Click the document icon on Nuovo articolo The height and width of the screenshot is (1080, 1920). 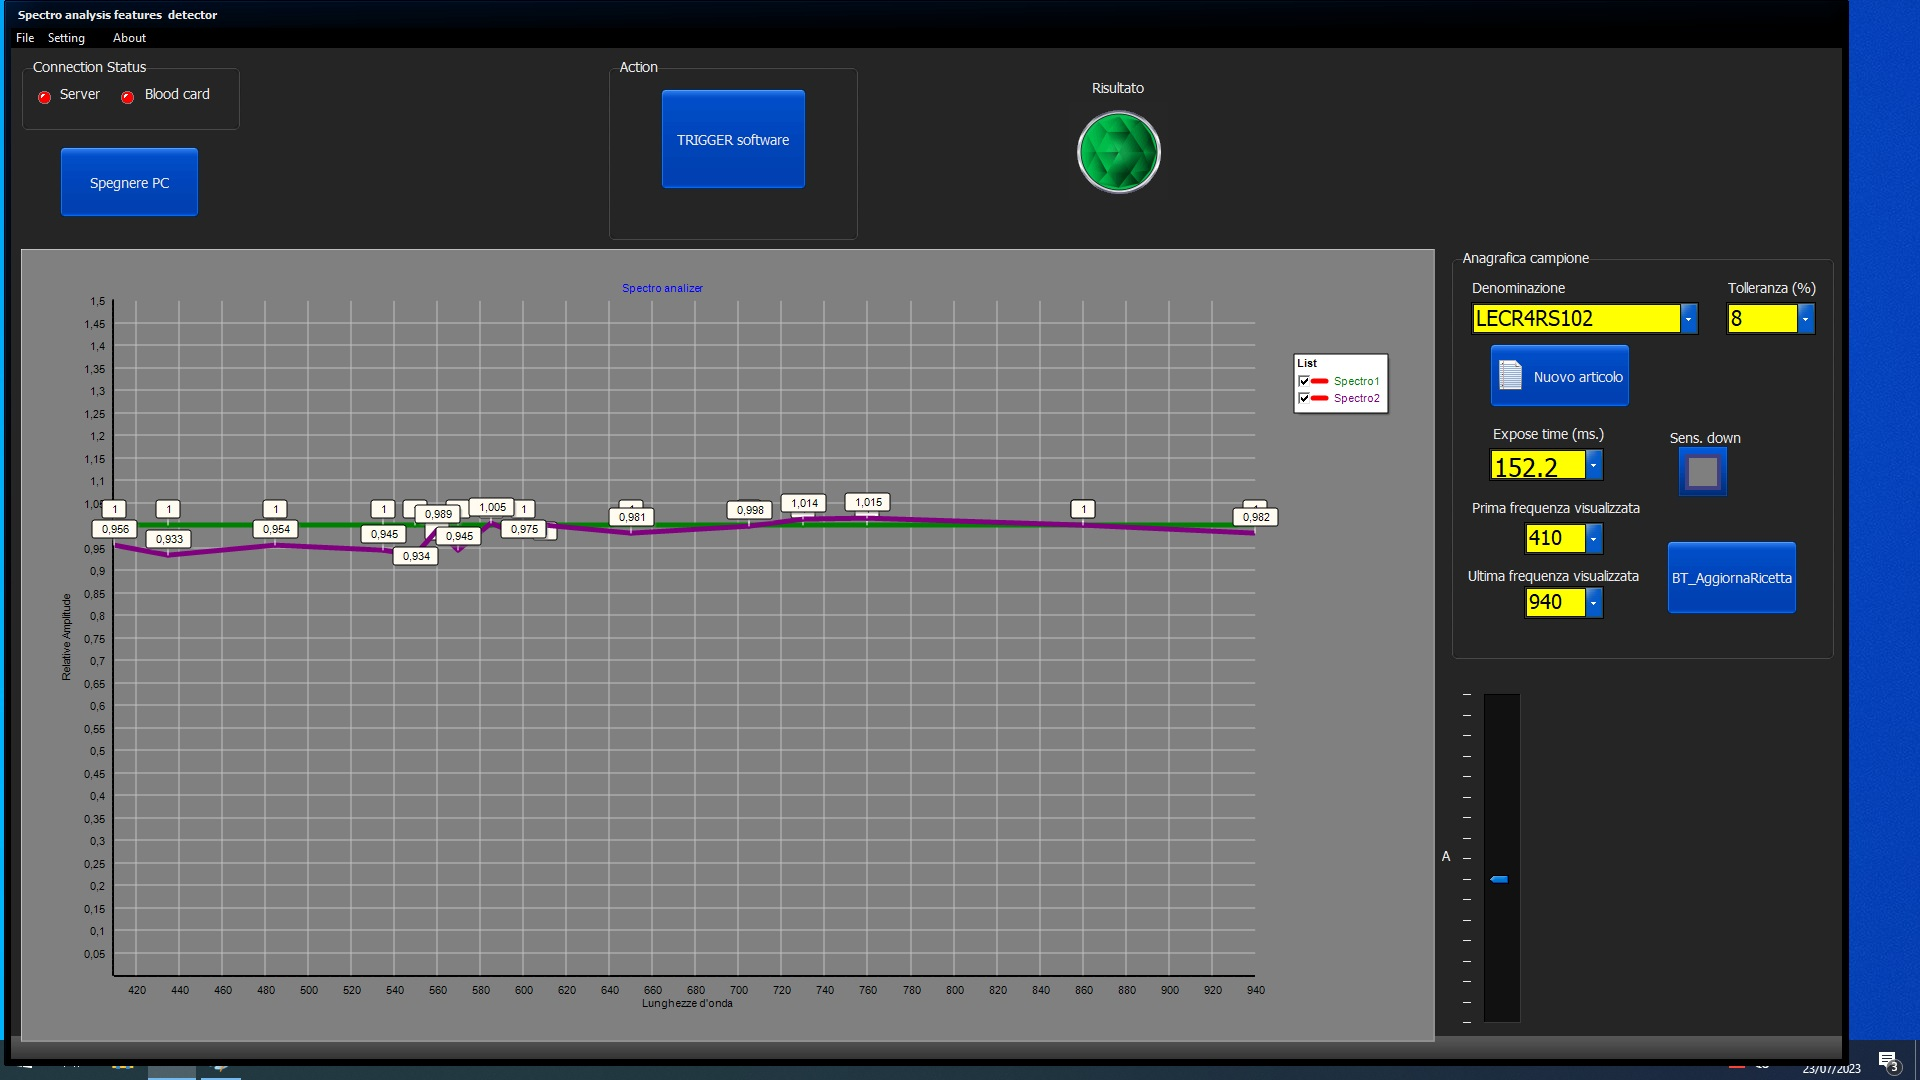1510,375
